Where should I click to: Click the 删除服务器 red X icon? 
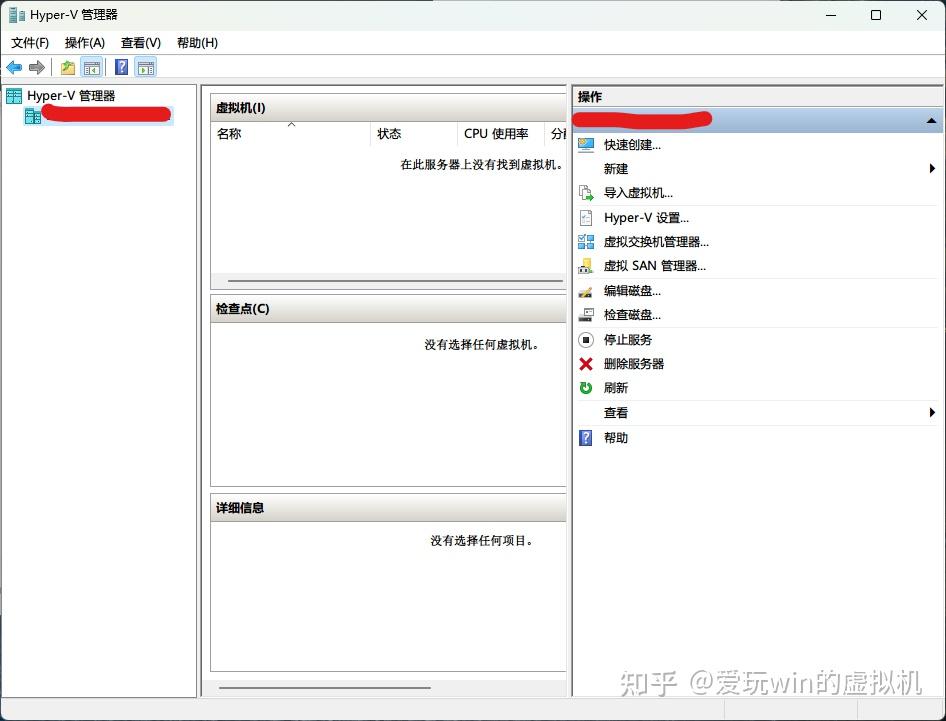click(x=587, y=364)
